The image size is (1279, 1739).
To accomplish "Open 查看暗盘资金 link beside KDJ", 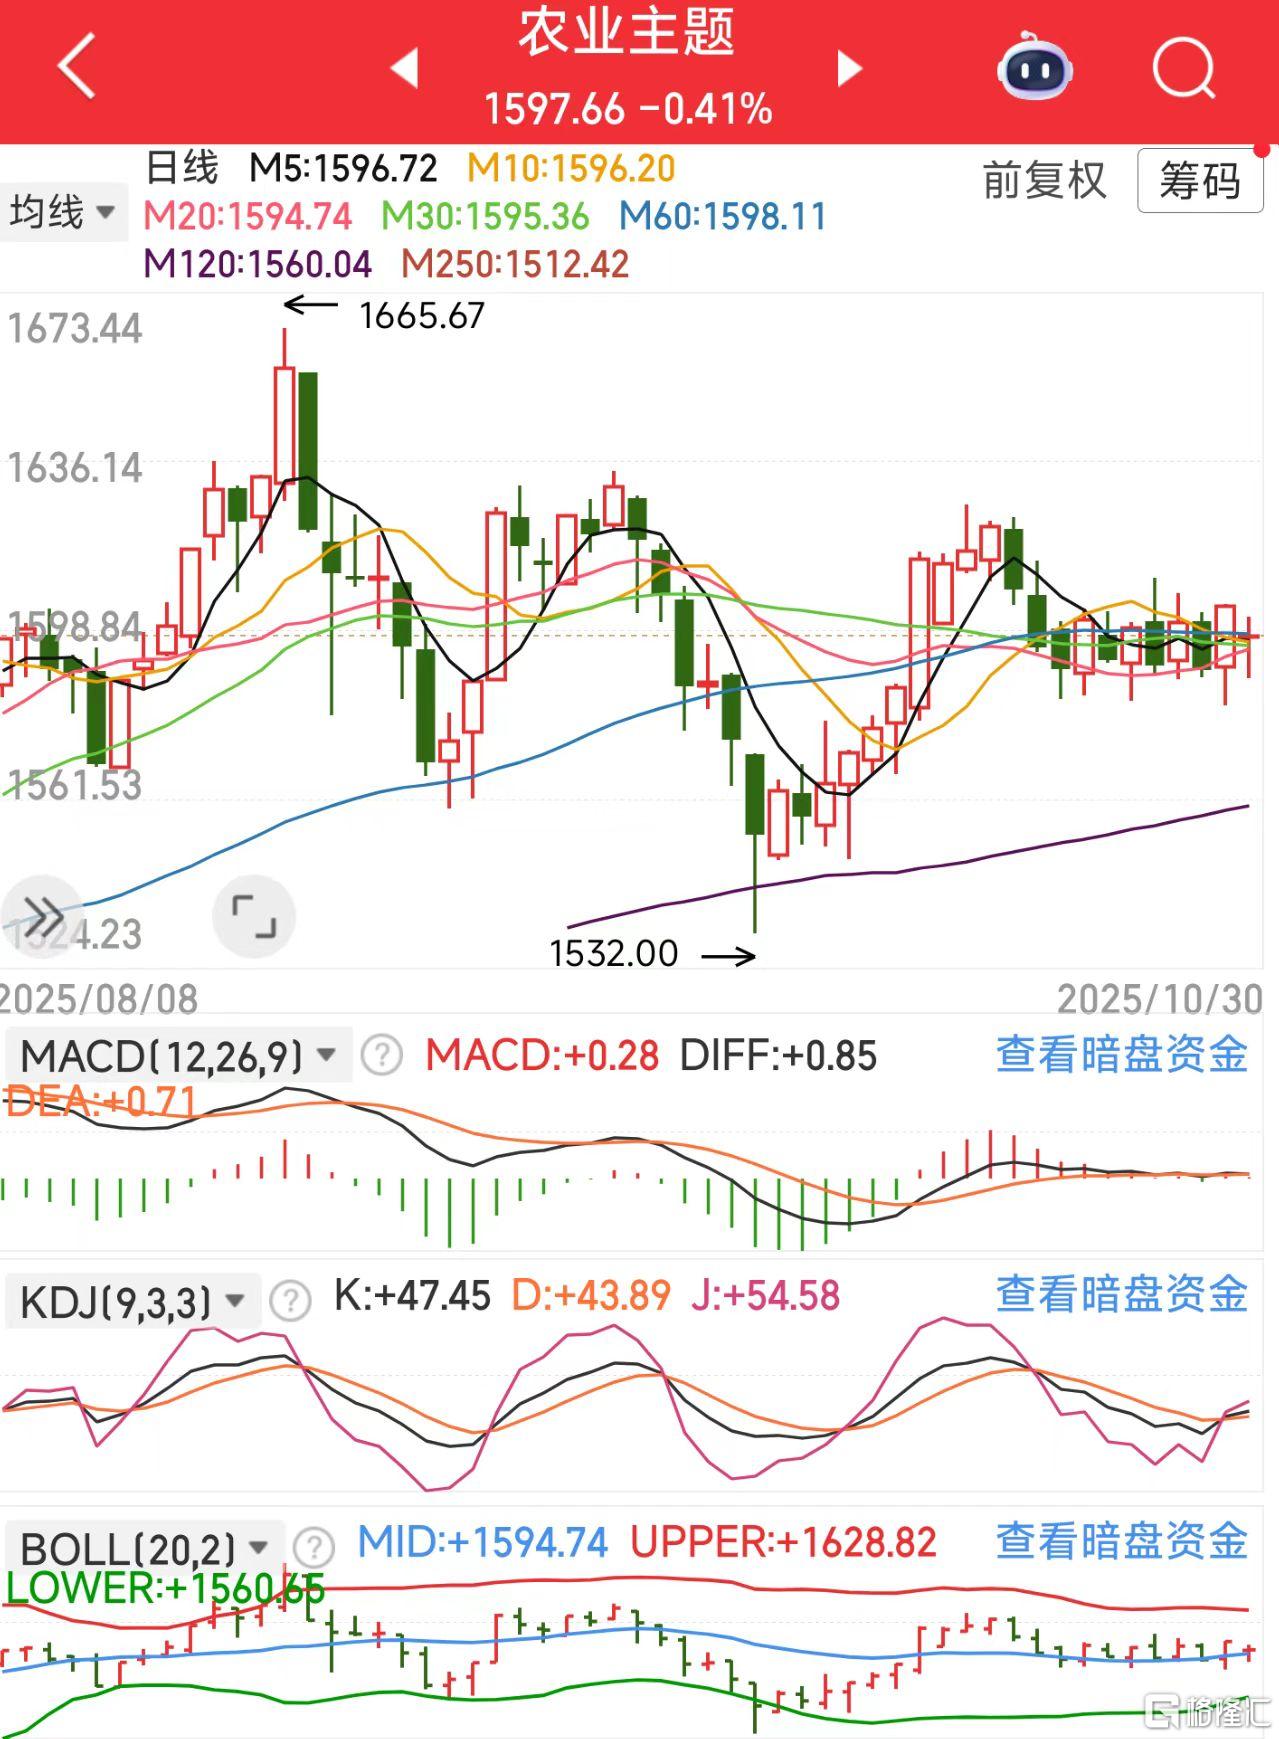I will pos(1121,1294).
